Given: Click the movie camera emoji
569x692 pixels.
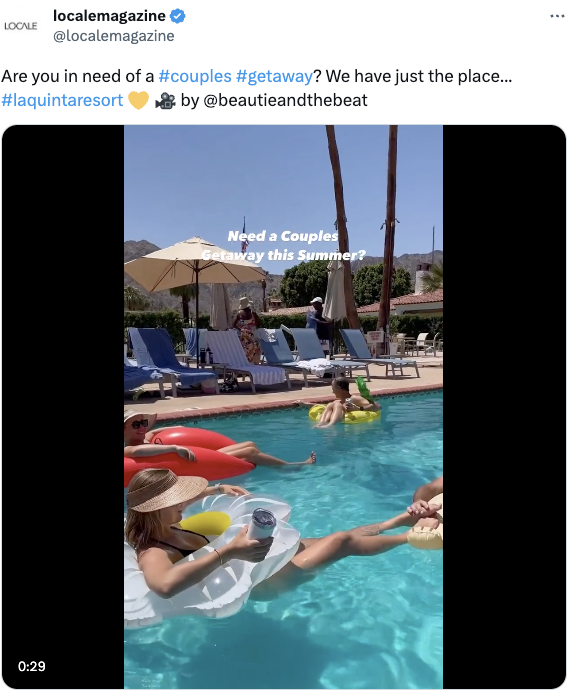Looking at the screenshot, I should click(x=165, y=101).
